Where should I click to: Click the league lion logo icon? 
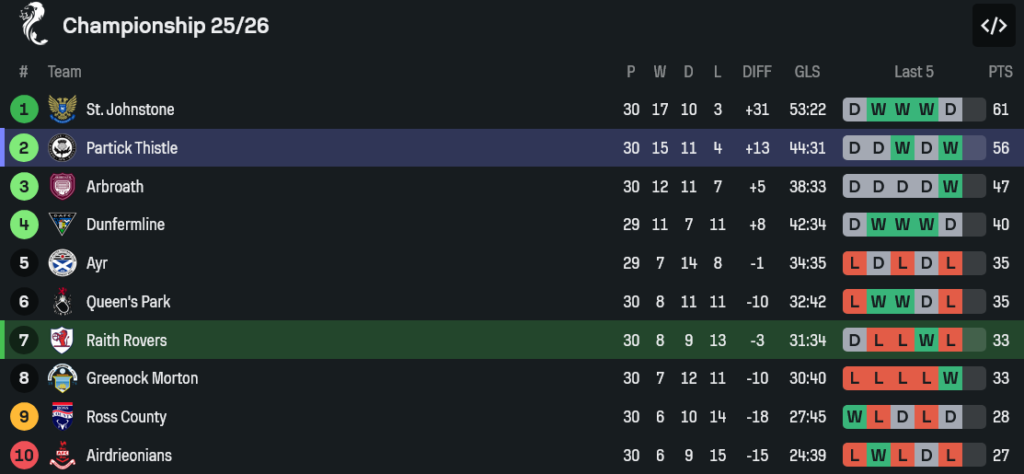(x=33, y=24)
